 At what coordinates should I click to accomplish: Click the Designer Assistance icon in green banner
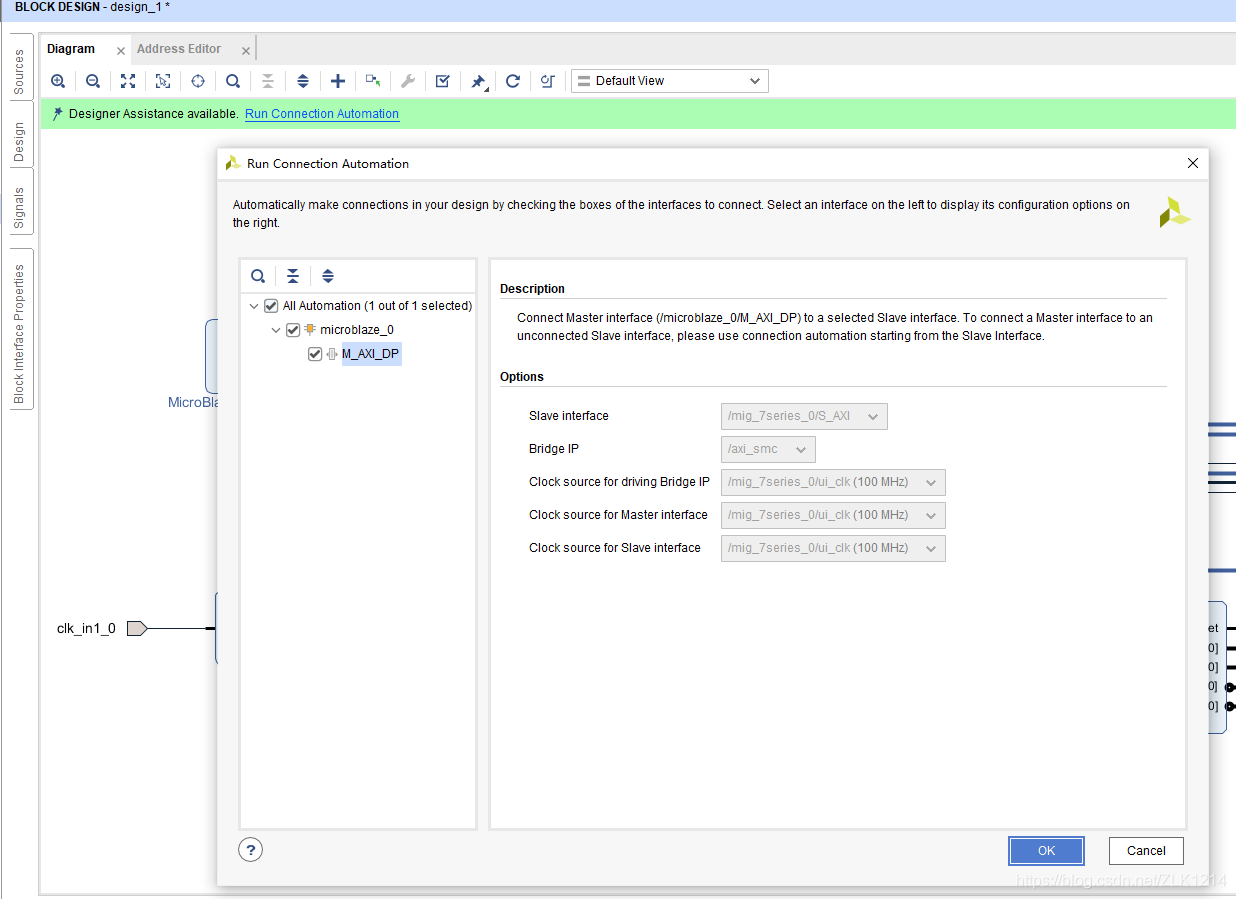(58, 114)
